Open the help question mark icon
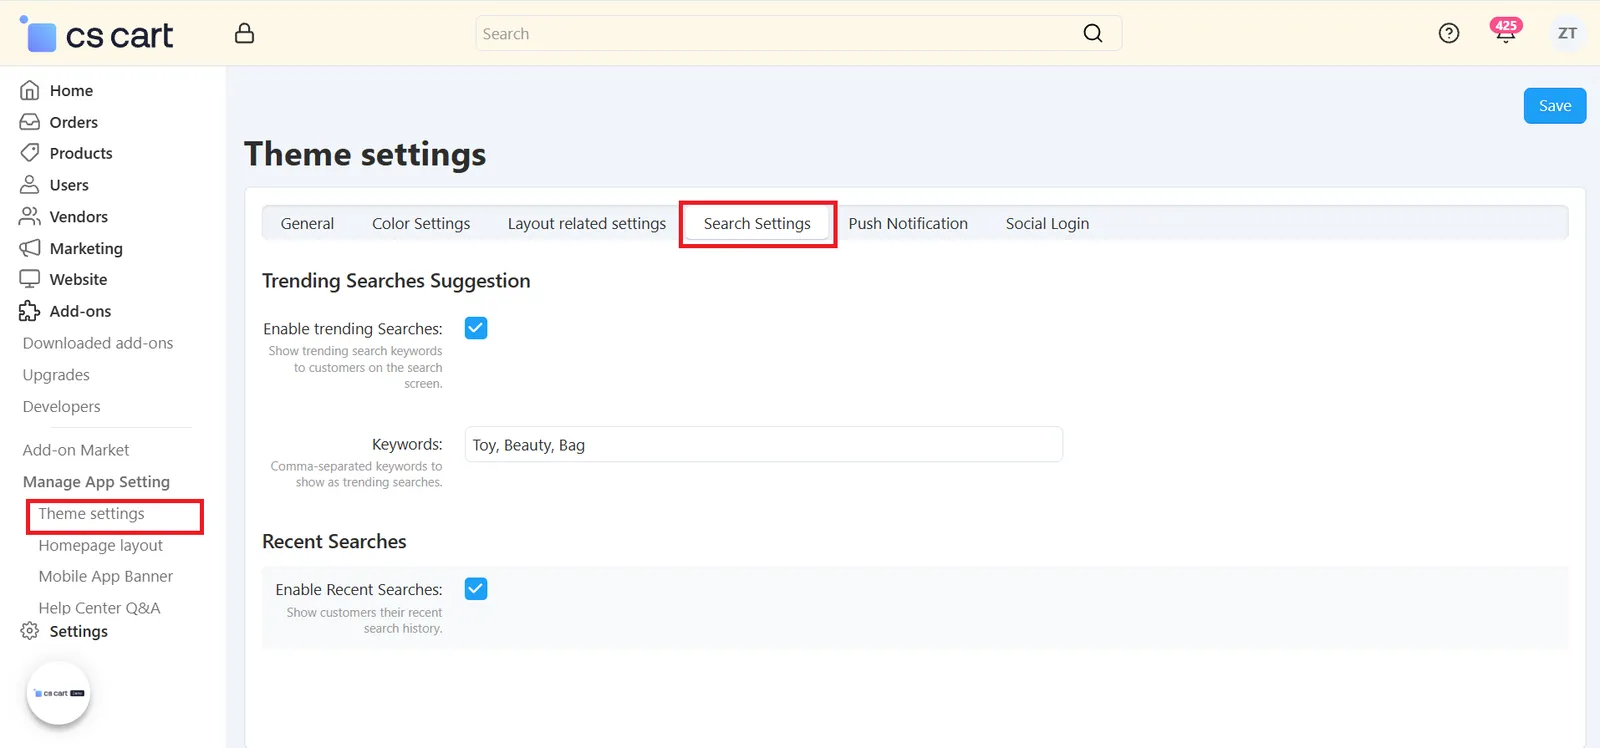Viewport: 1600px width, 748px height. pyautogui.click(x=1449, y=33)
